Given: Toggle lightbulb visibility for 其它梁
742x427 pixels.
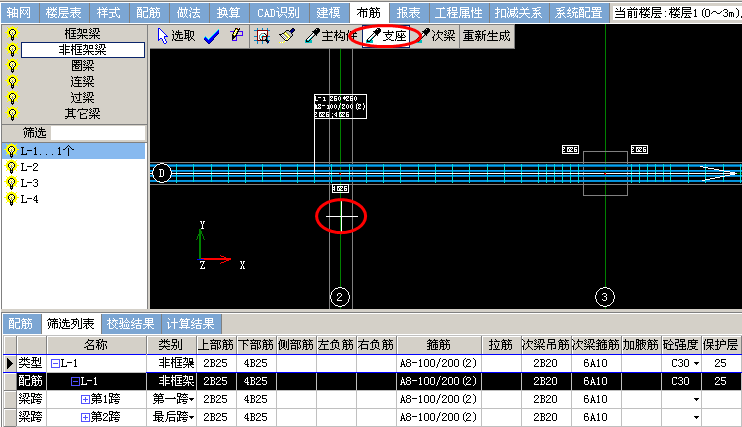Looking at the screenshot, I should (12, 115).
